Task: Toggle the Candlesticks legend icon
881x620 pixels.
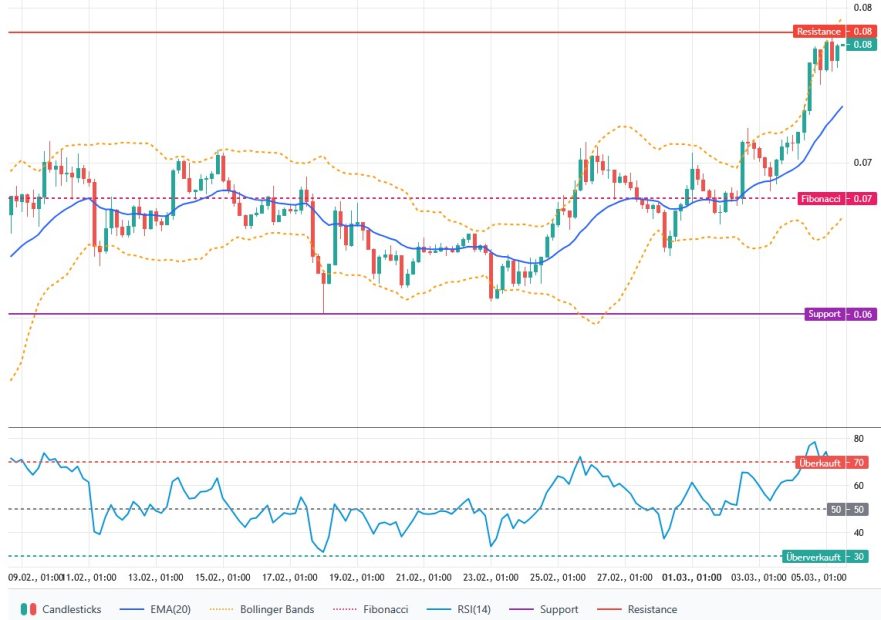Action: coord(26,609)
